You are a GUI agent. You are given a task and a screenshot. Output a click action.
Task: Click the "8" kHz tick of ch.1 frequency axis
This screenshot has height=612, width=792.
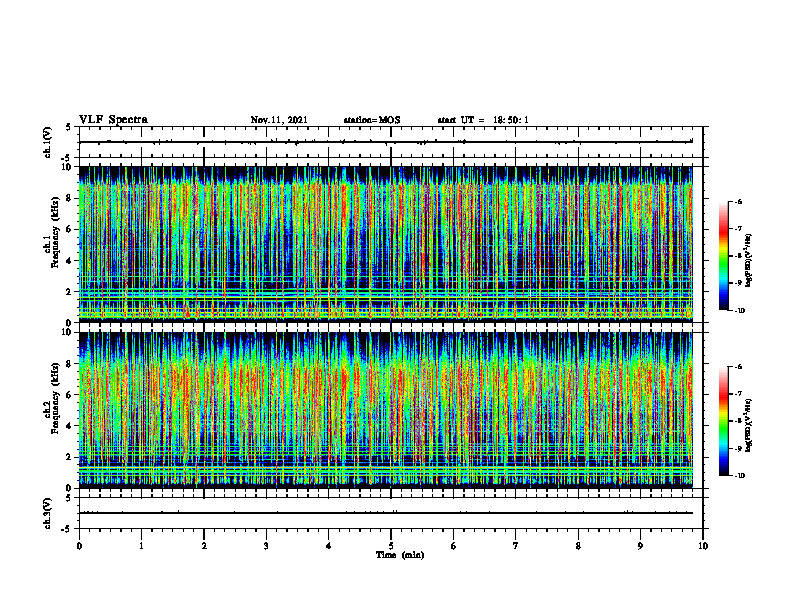coord(69,198)
